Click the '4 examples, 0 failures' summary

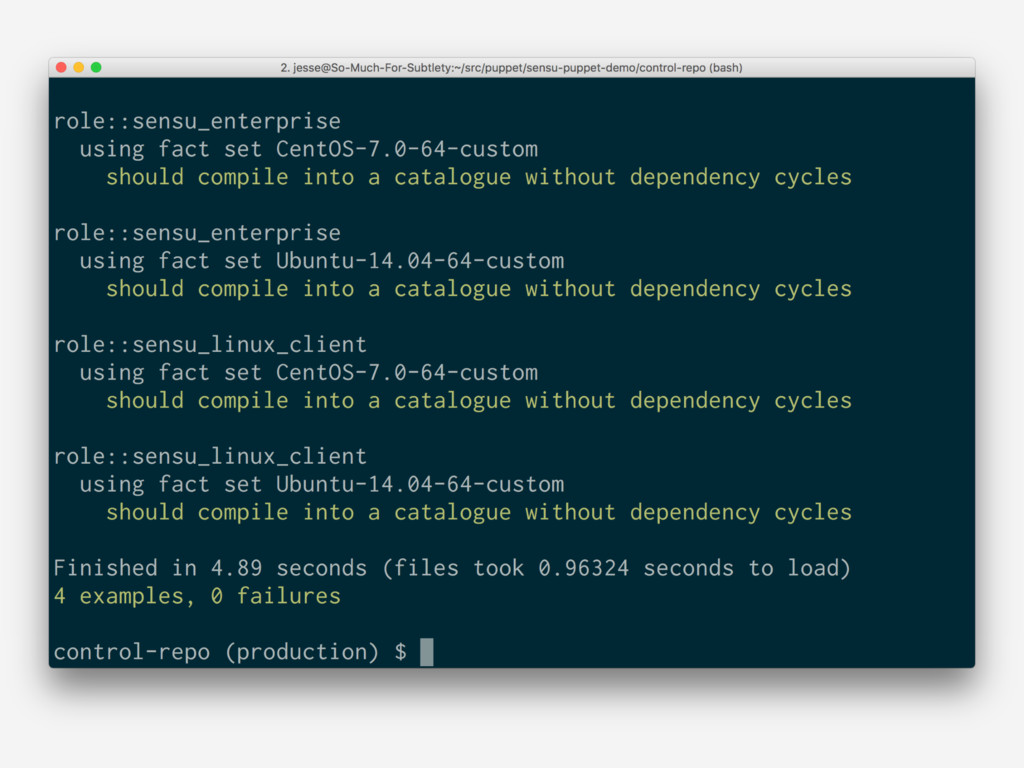197,596
